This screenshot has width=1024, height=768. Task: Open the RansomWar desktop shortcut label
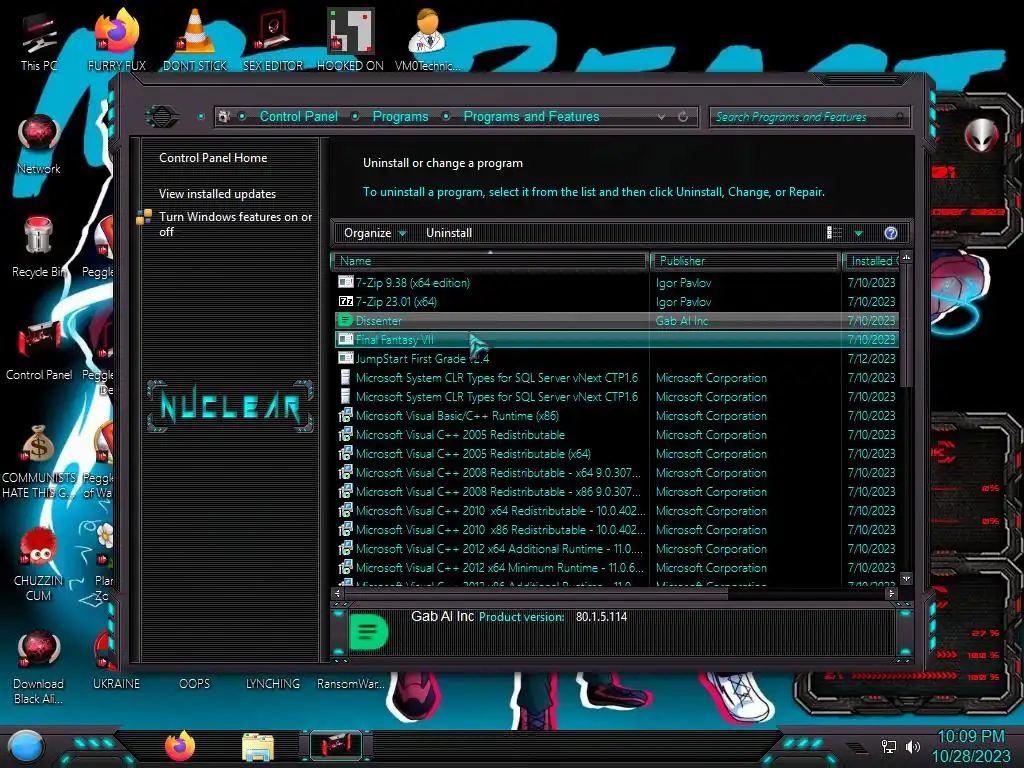351,684
